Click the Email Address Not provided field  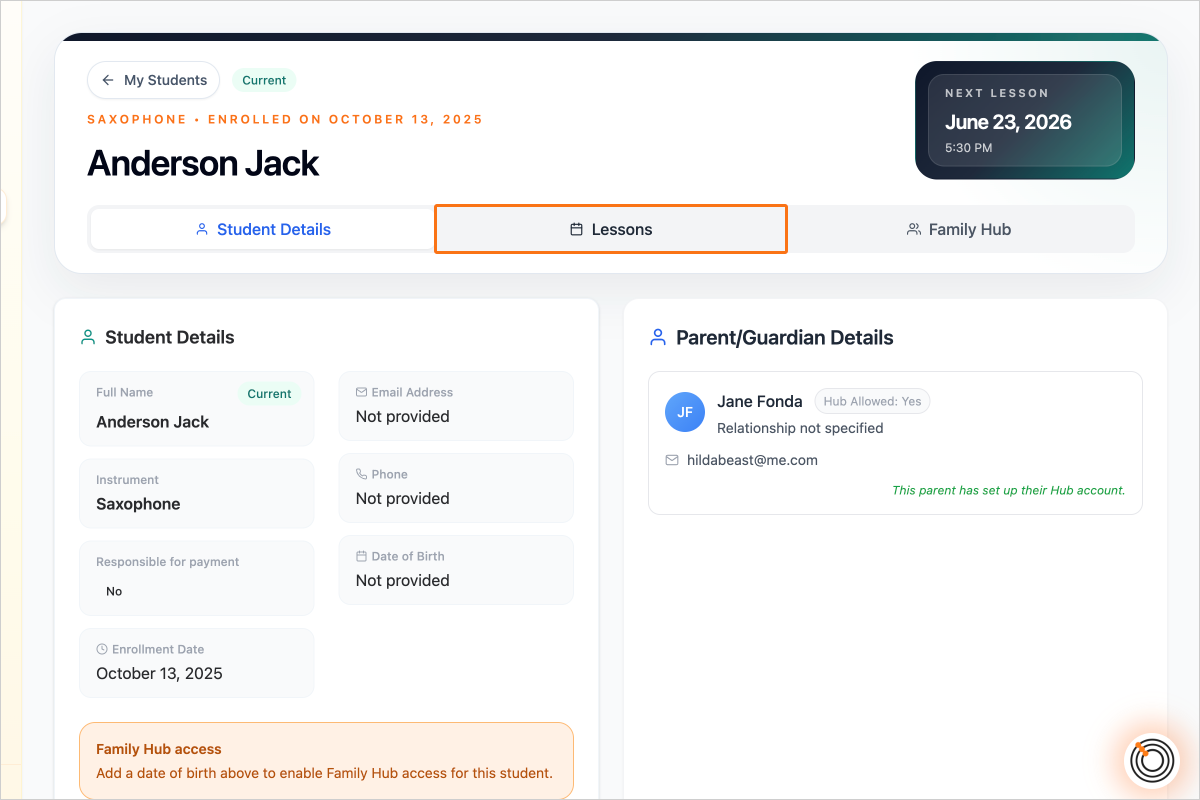(x=456, y=406)
